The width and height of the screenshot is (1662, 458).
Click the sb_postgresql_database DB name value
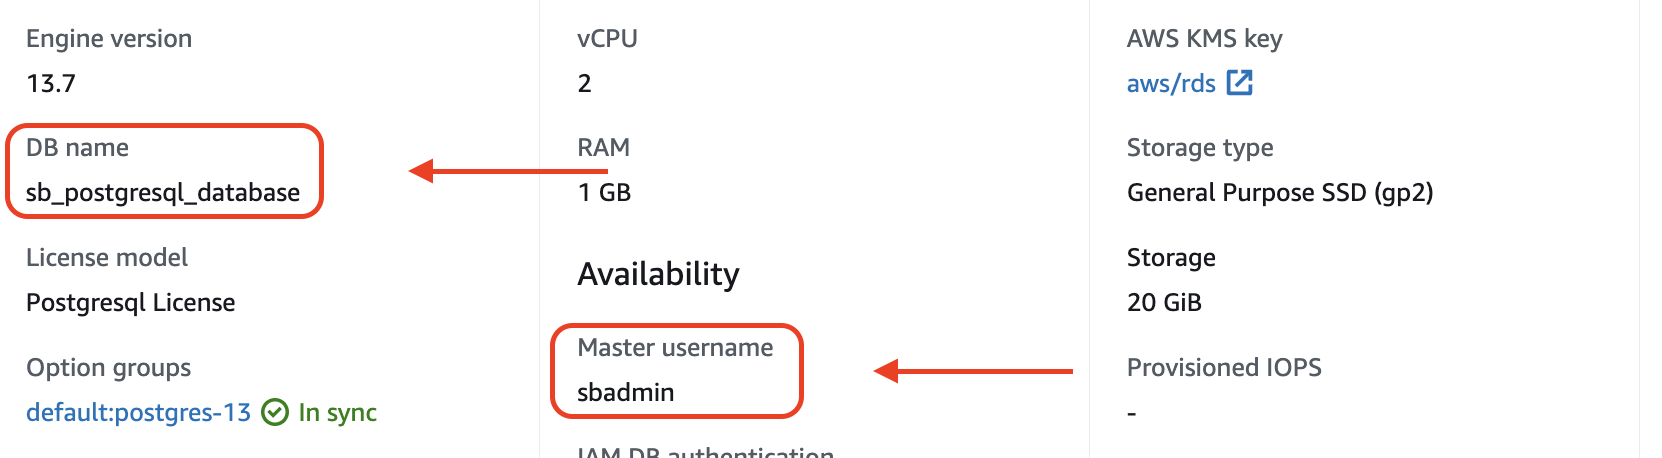pyautogui.click(x=163, y=192)
